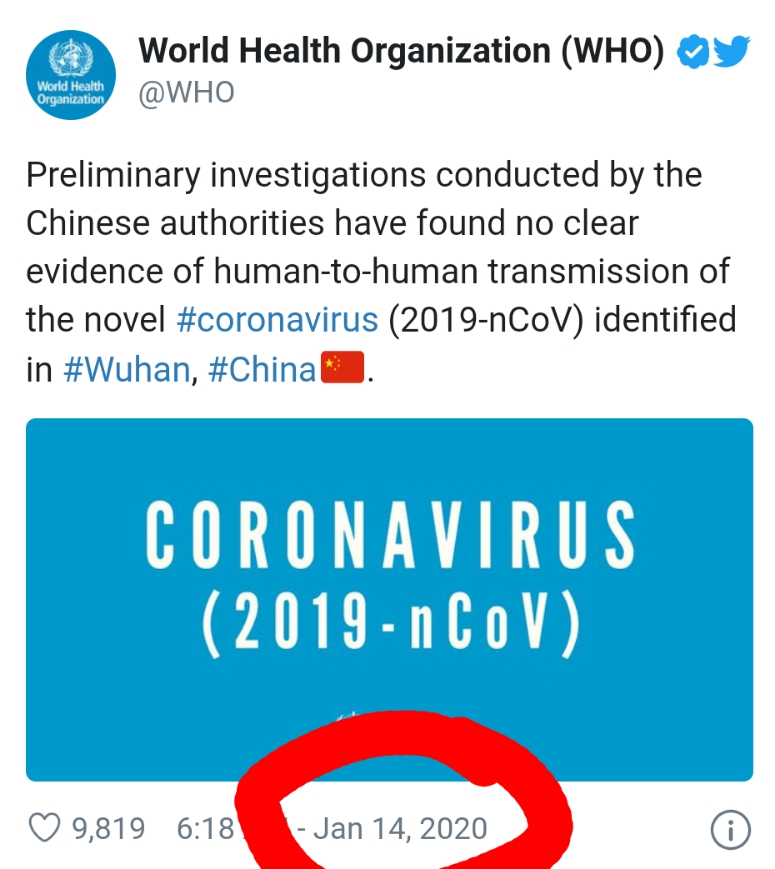Screen dimensions: 775x869
Task: Open the #China hashtag
Action: pyautogui.click(x=262, y=369)
